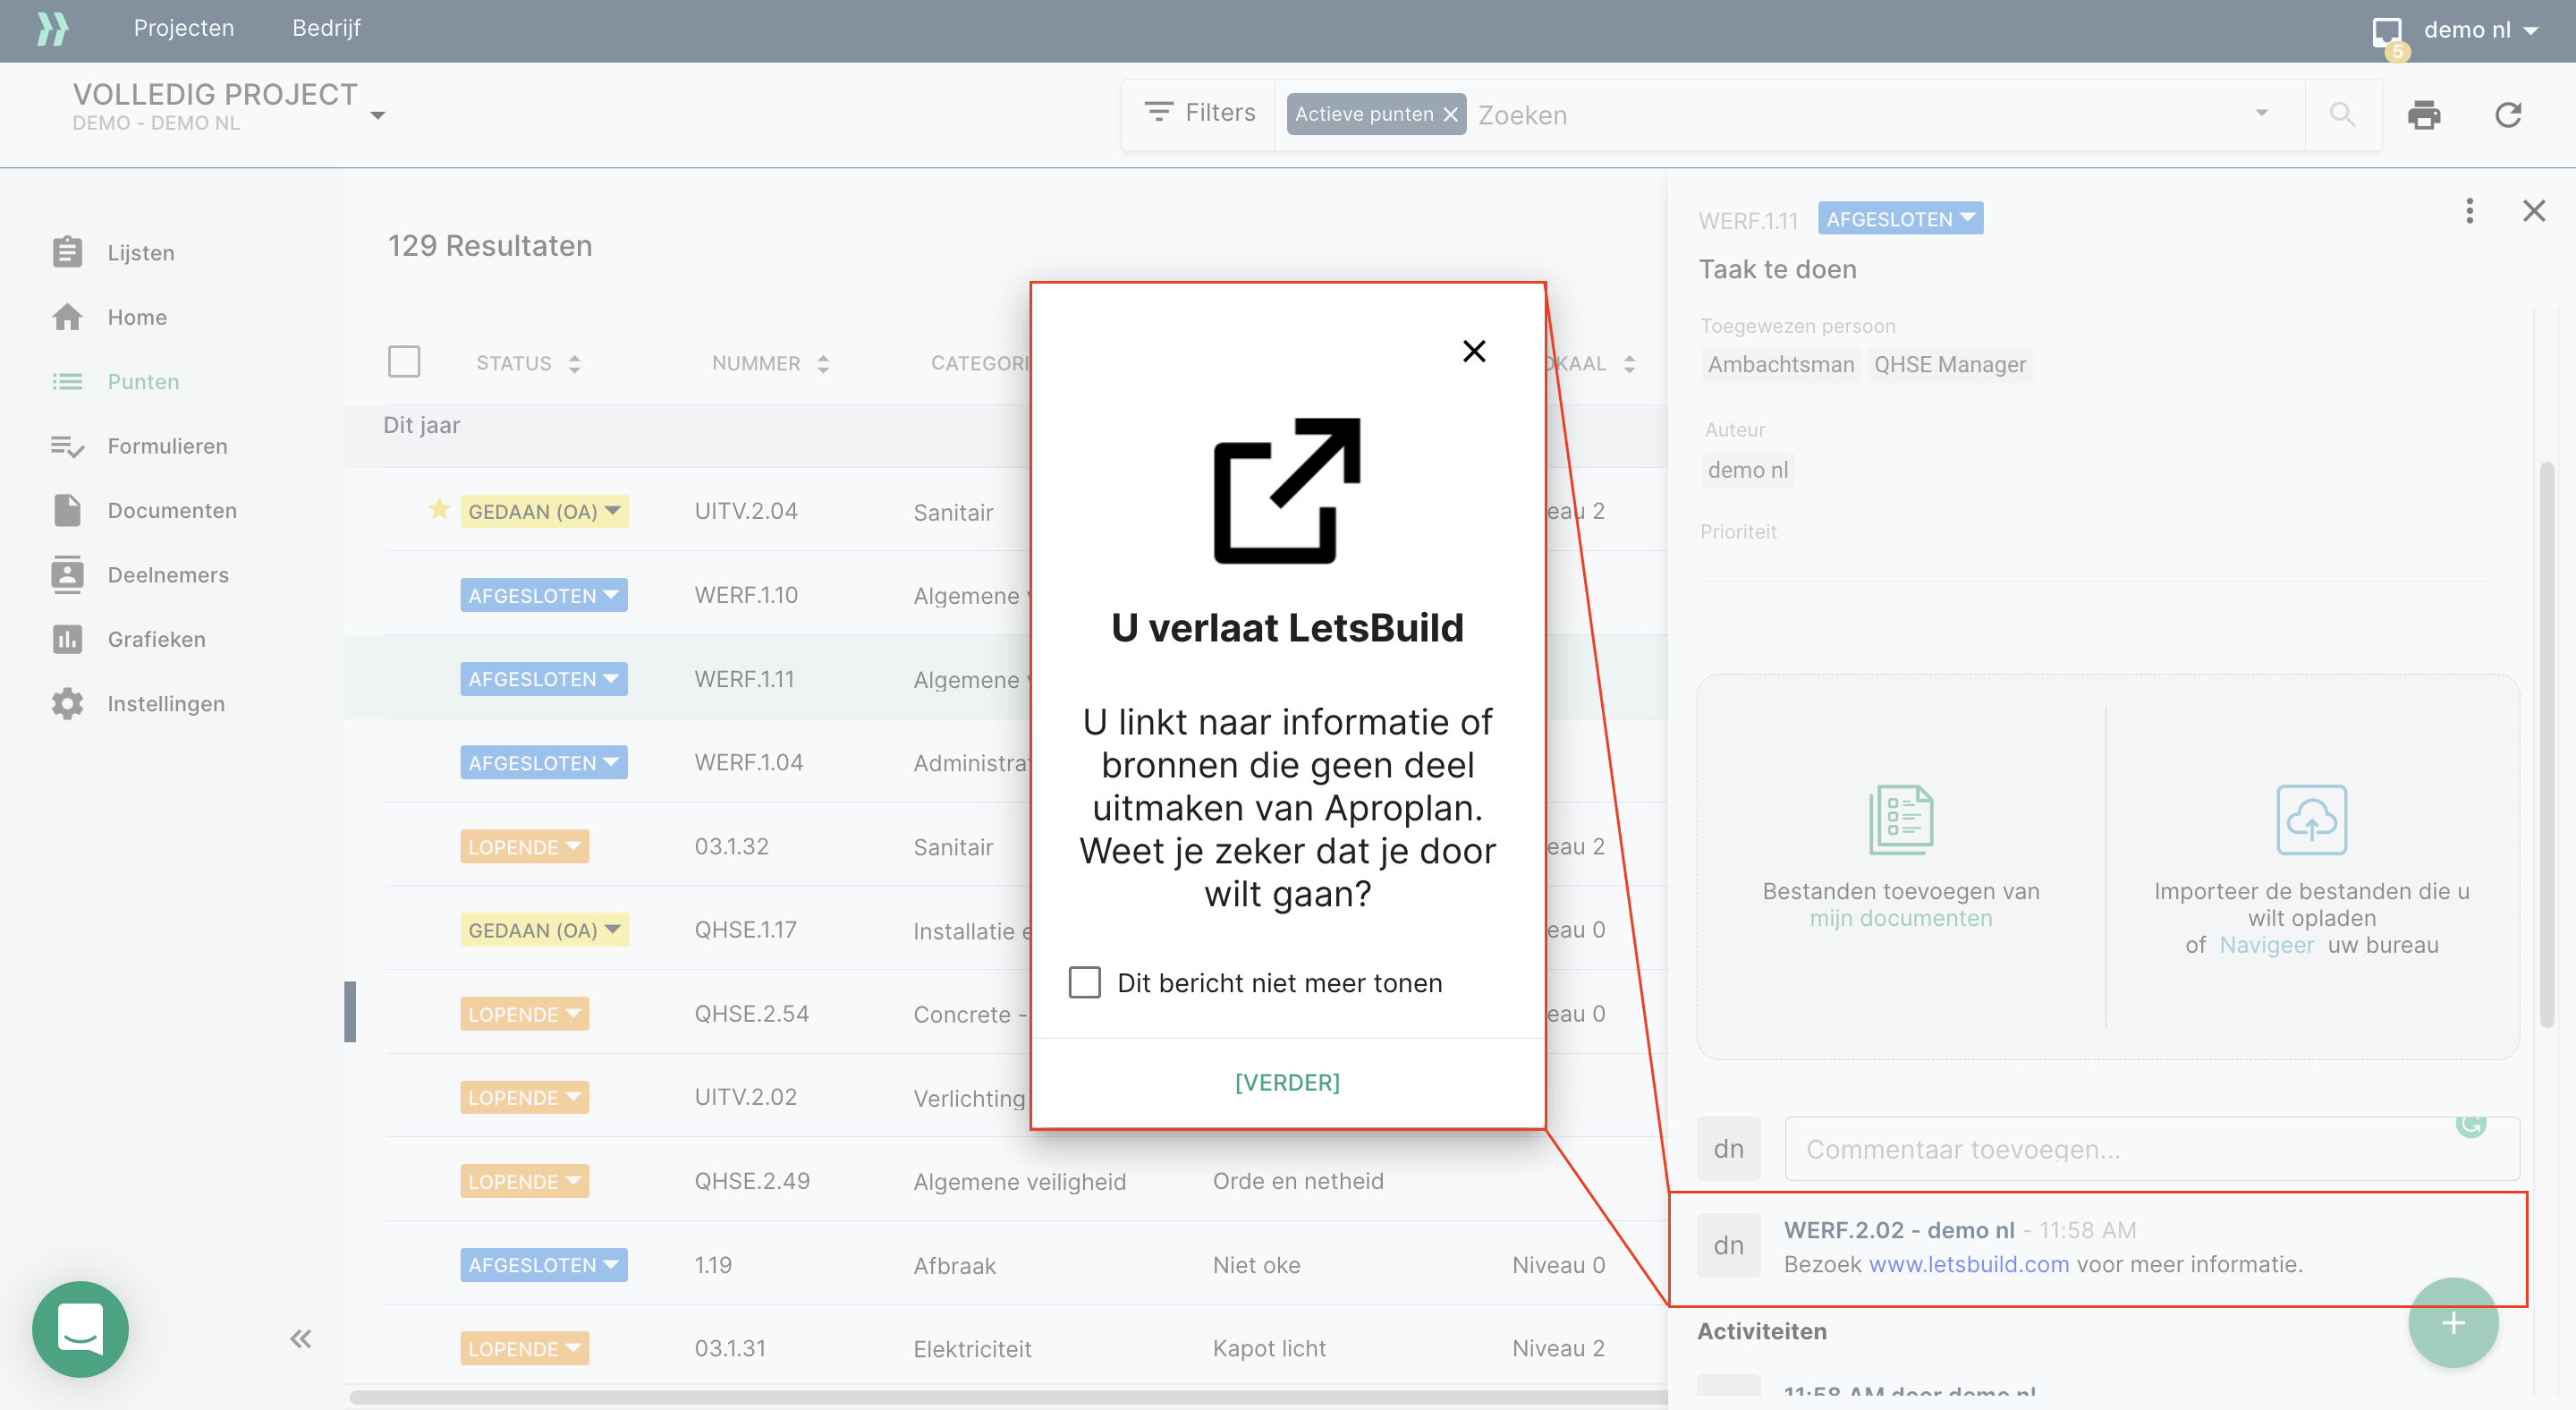The height and width of the screenshot is (1410, 2576).
Task: Toggle the select-all checkbox in table header
Action: [x=404, y=361]
